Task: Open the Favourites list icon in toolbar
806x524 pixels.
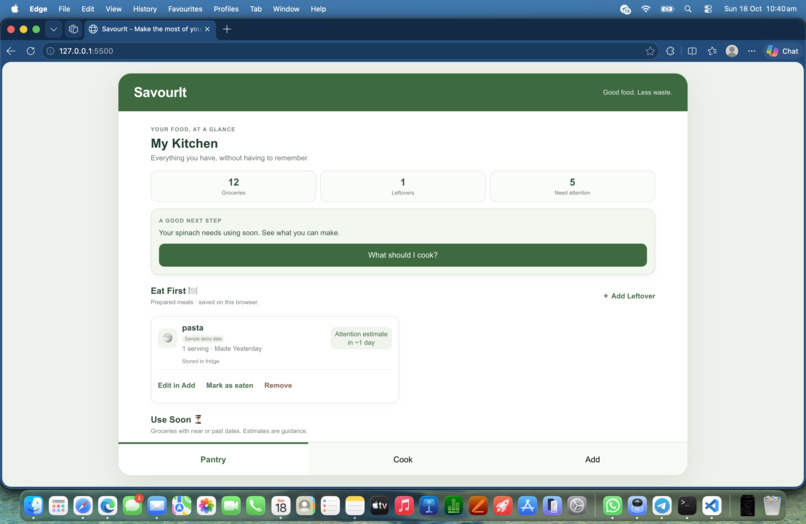Action: [712, 51]
